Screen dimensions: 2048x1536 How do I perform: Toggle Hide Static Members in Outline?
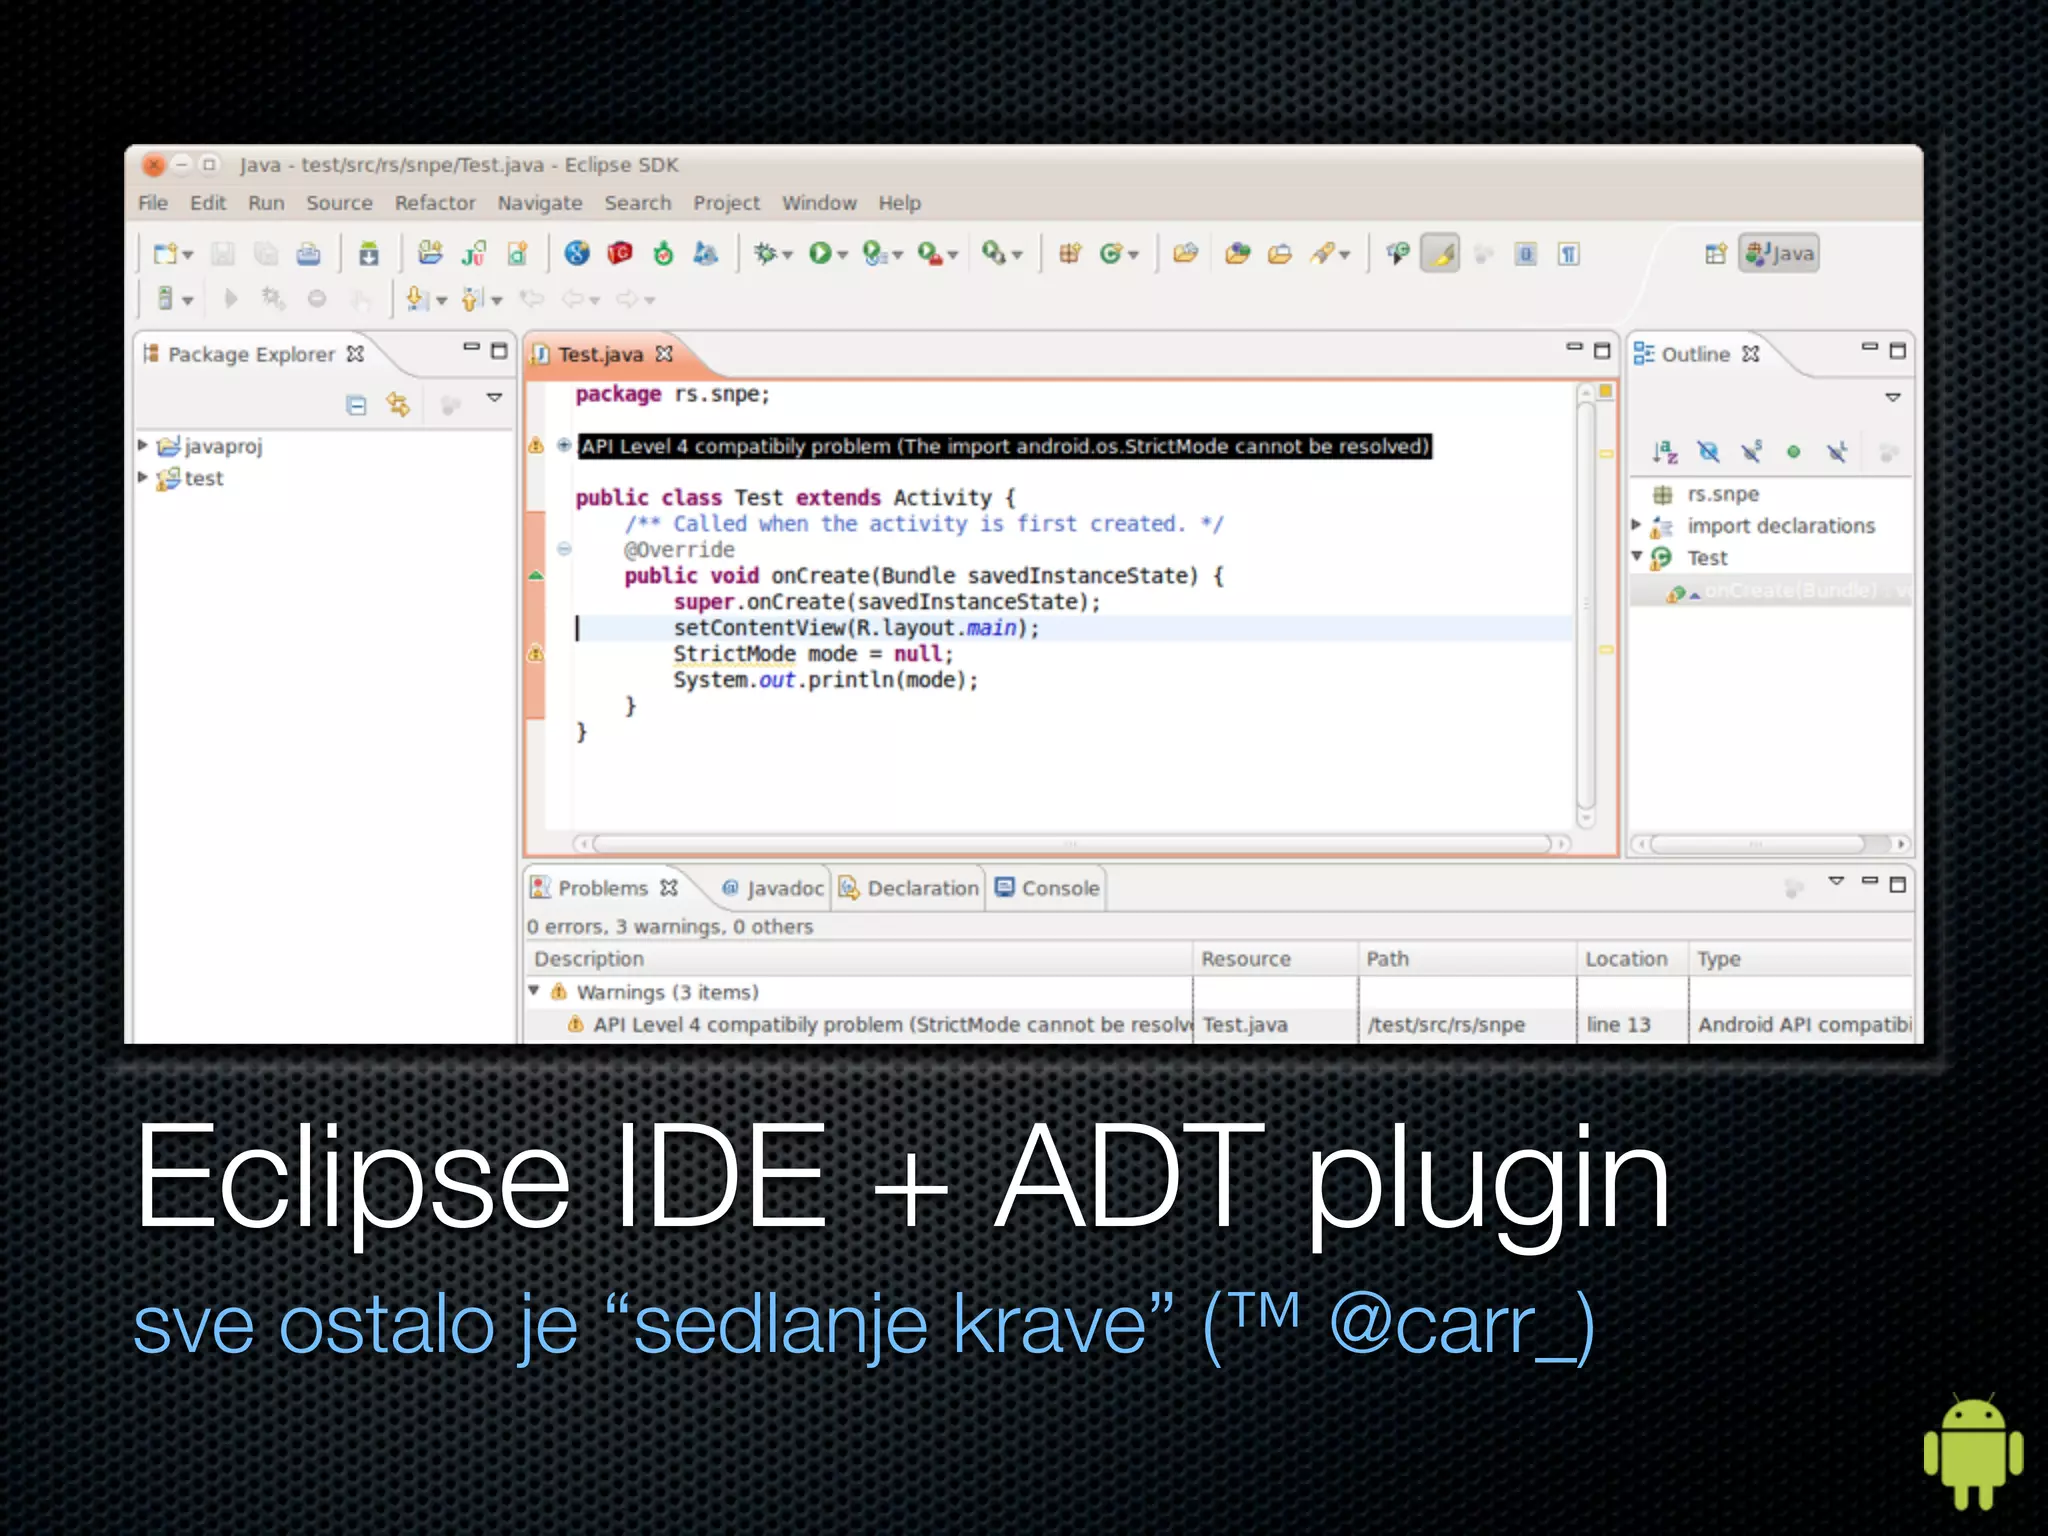pos(1751,453)
